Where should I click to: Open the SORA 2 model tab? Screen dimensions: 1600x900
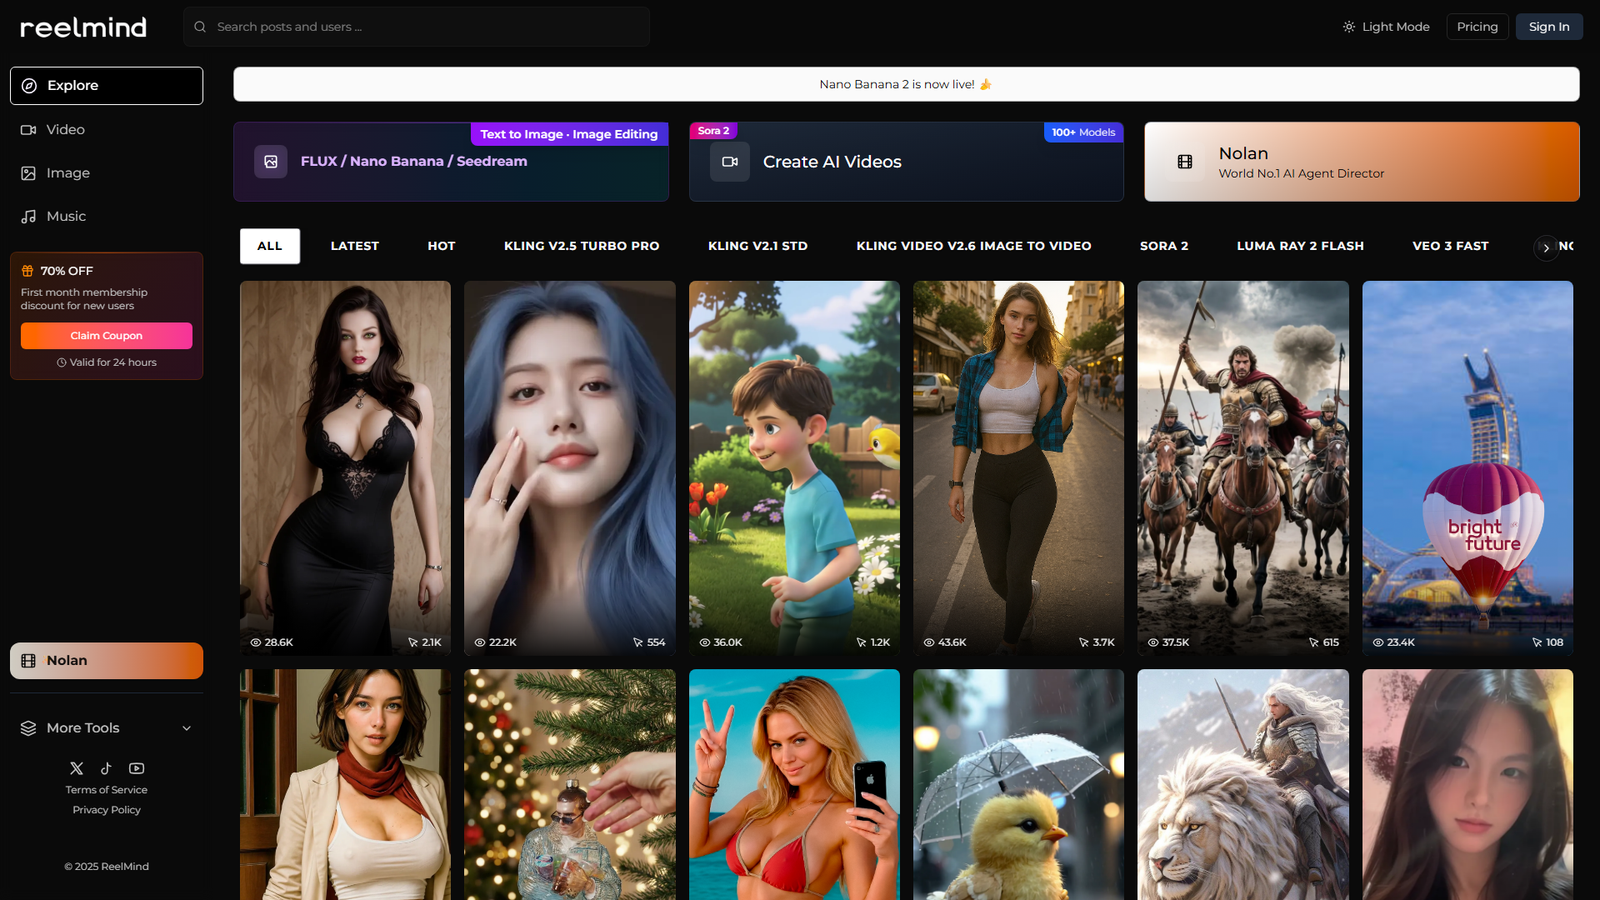[x=1163, y=245]
